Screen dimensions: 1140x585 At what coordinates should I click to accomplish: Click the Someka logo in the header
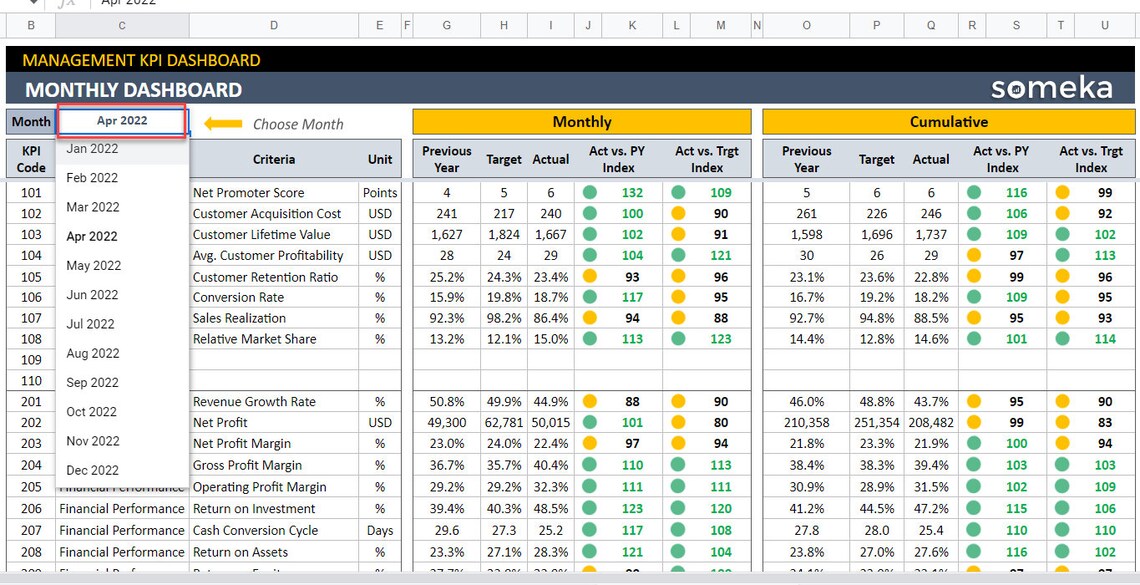click(1051, 89)
